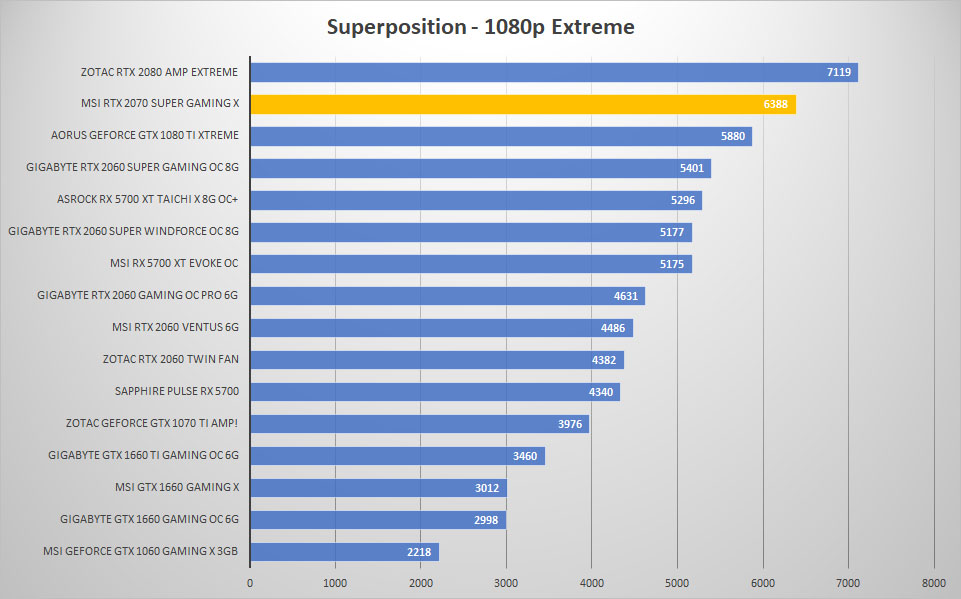Viewport: 961px width, 599px height.
Task: Click the bar with value 4486
Action: 442,328
